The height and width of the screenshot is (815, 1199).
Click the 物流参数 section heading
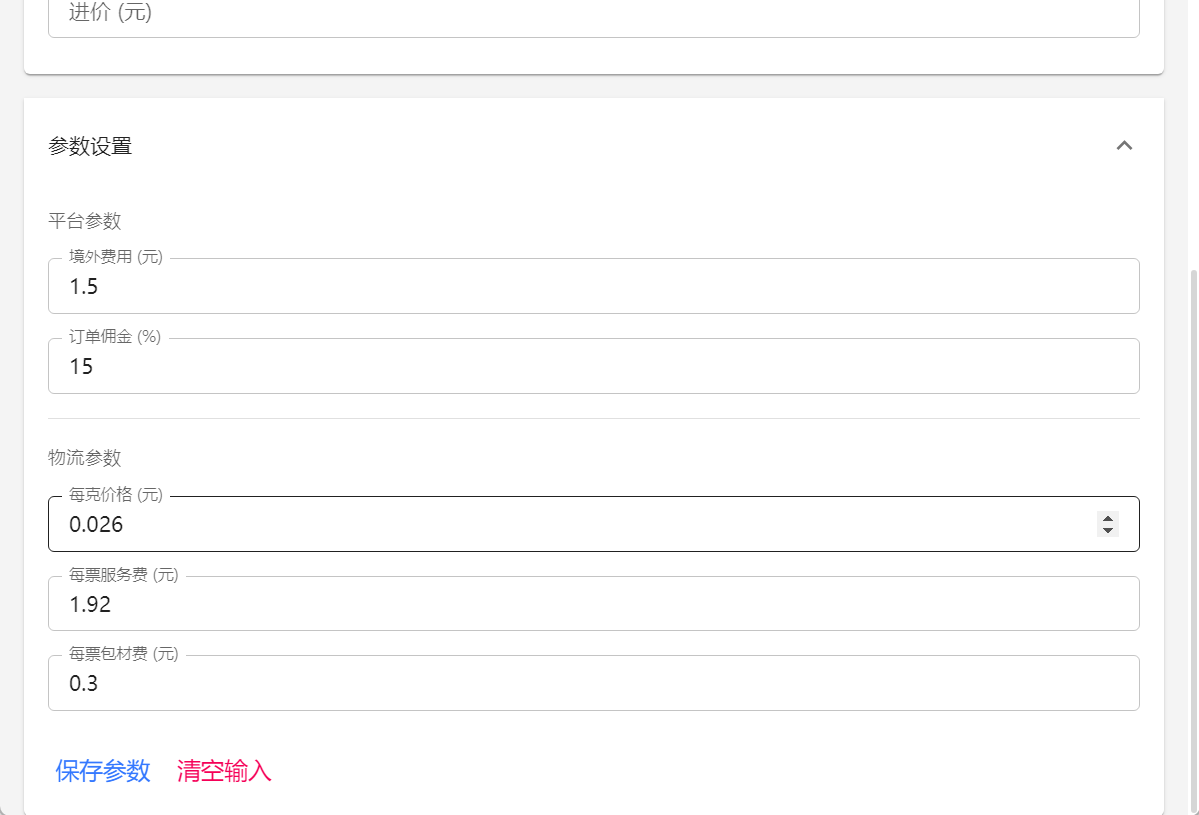[x=85, y=458]
